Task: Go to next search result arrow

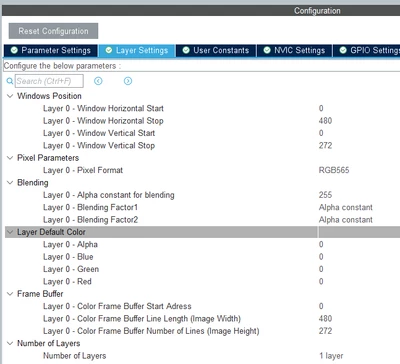Action: (x=128, y=81)
